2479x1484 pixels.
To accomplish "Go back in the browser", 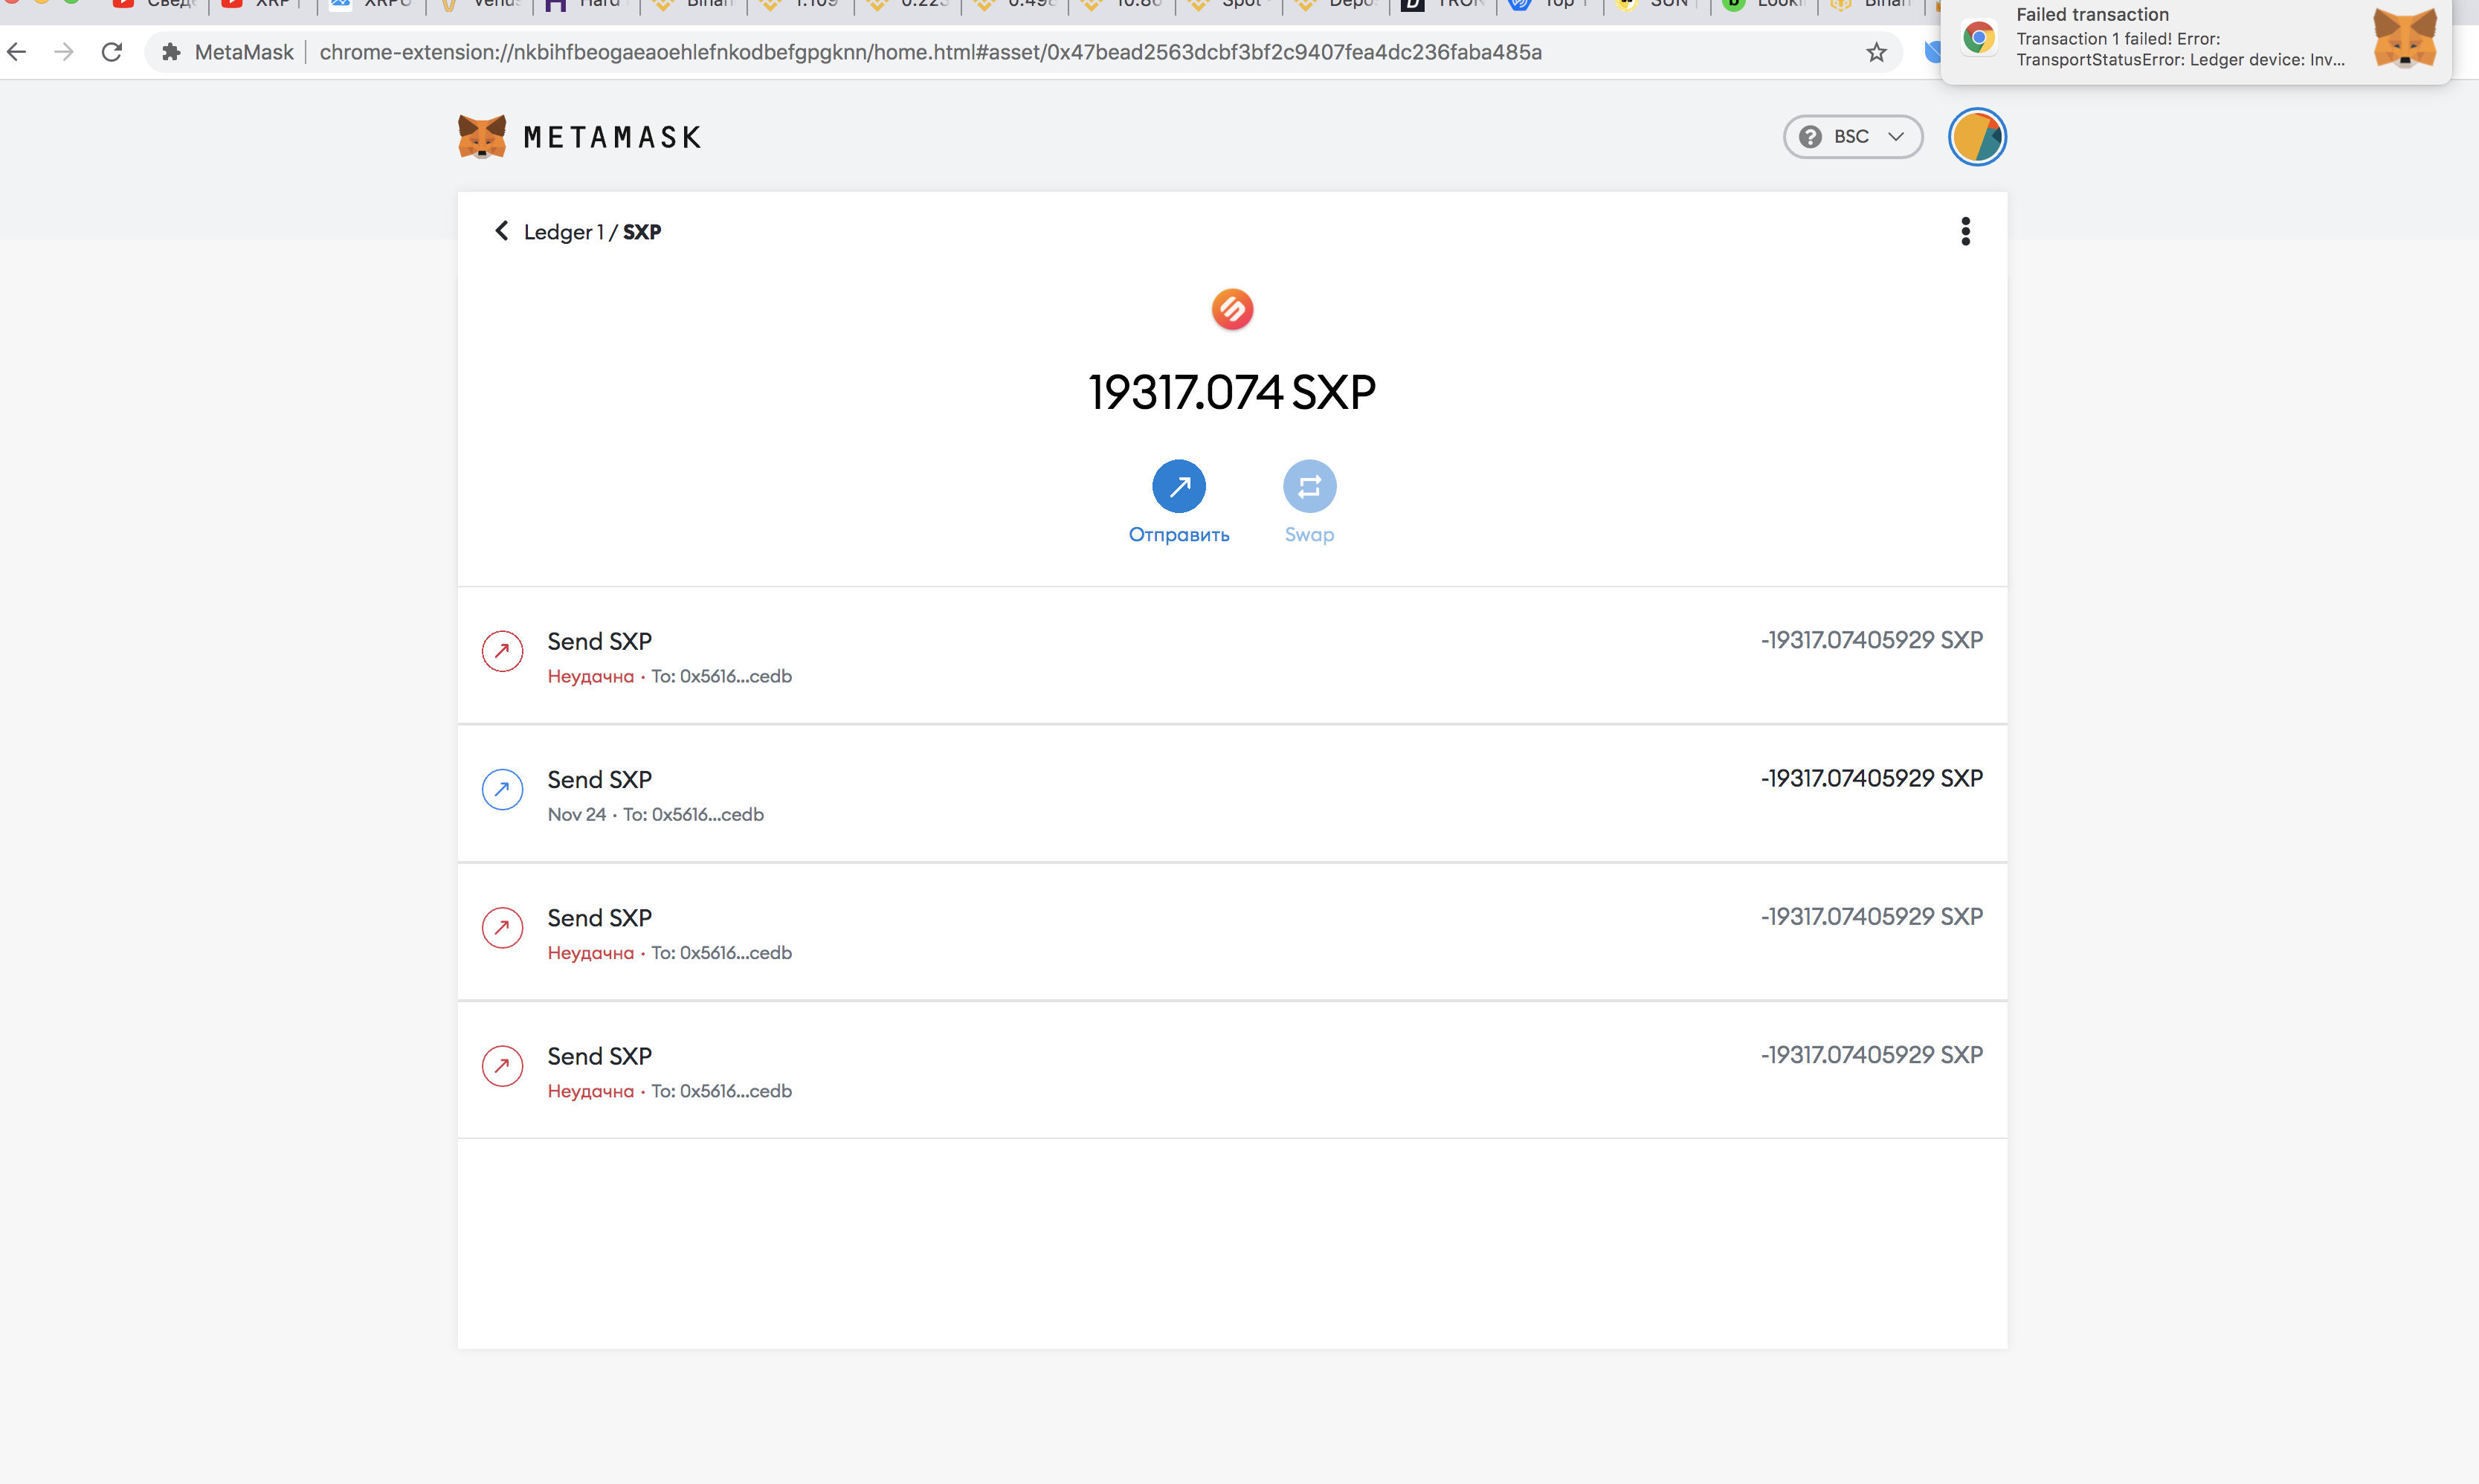I will pos(17,52).
